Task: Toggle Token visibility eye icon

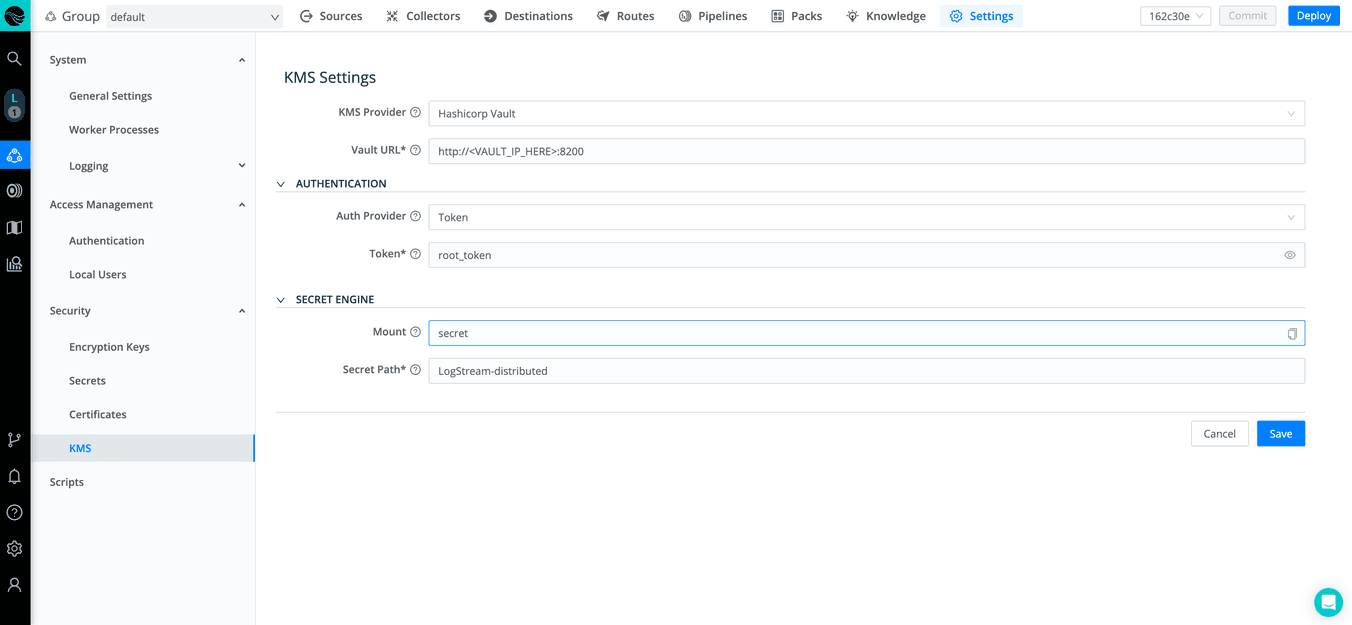Action: point(1289,255)
